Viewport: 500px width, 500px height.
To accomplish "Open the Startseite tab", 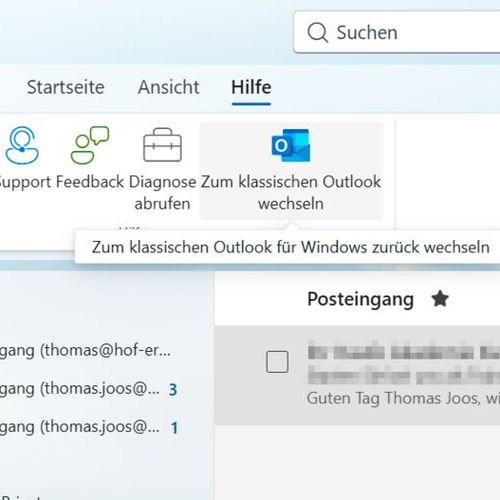I will (66, 87).
